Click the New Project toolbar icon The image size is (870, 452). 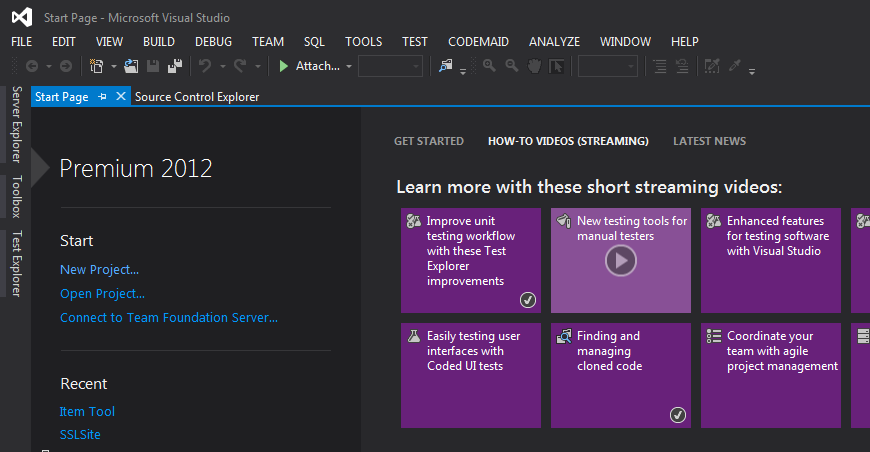pyautogui.click(x=97, y=67)
